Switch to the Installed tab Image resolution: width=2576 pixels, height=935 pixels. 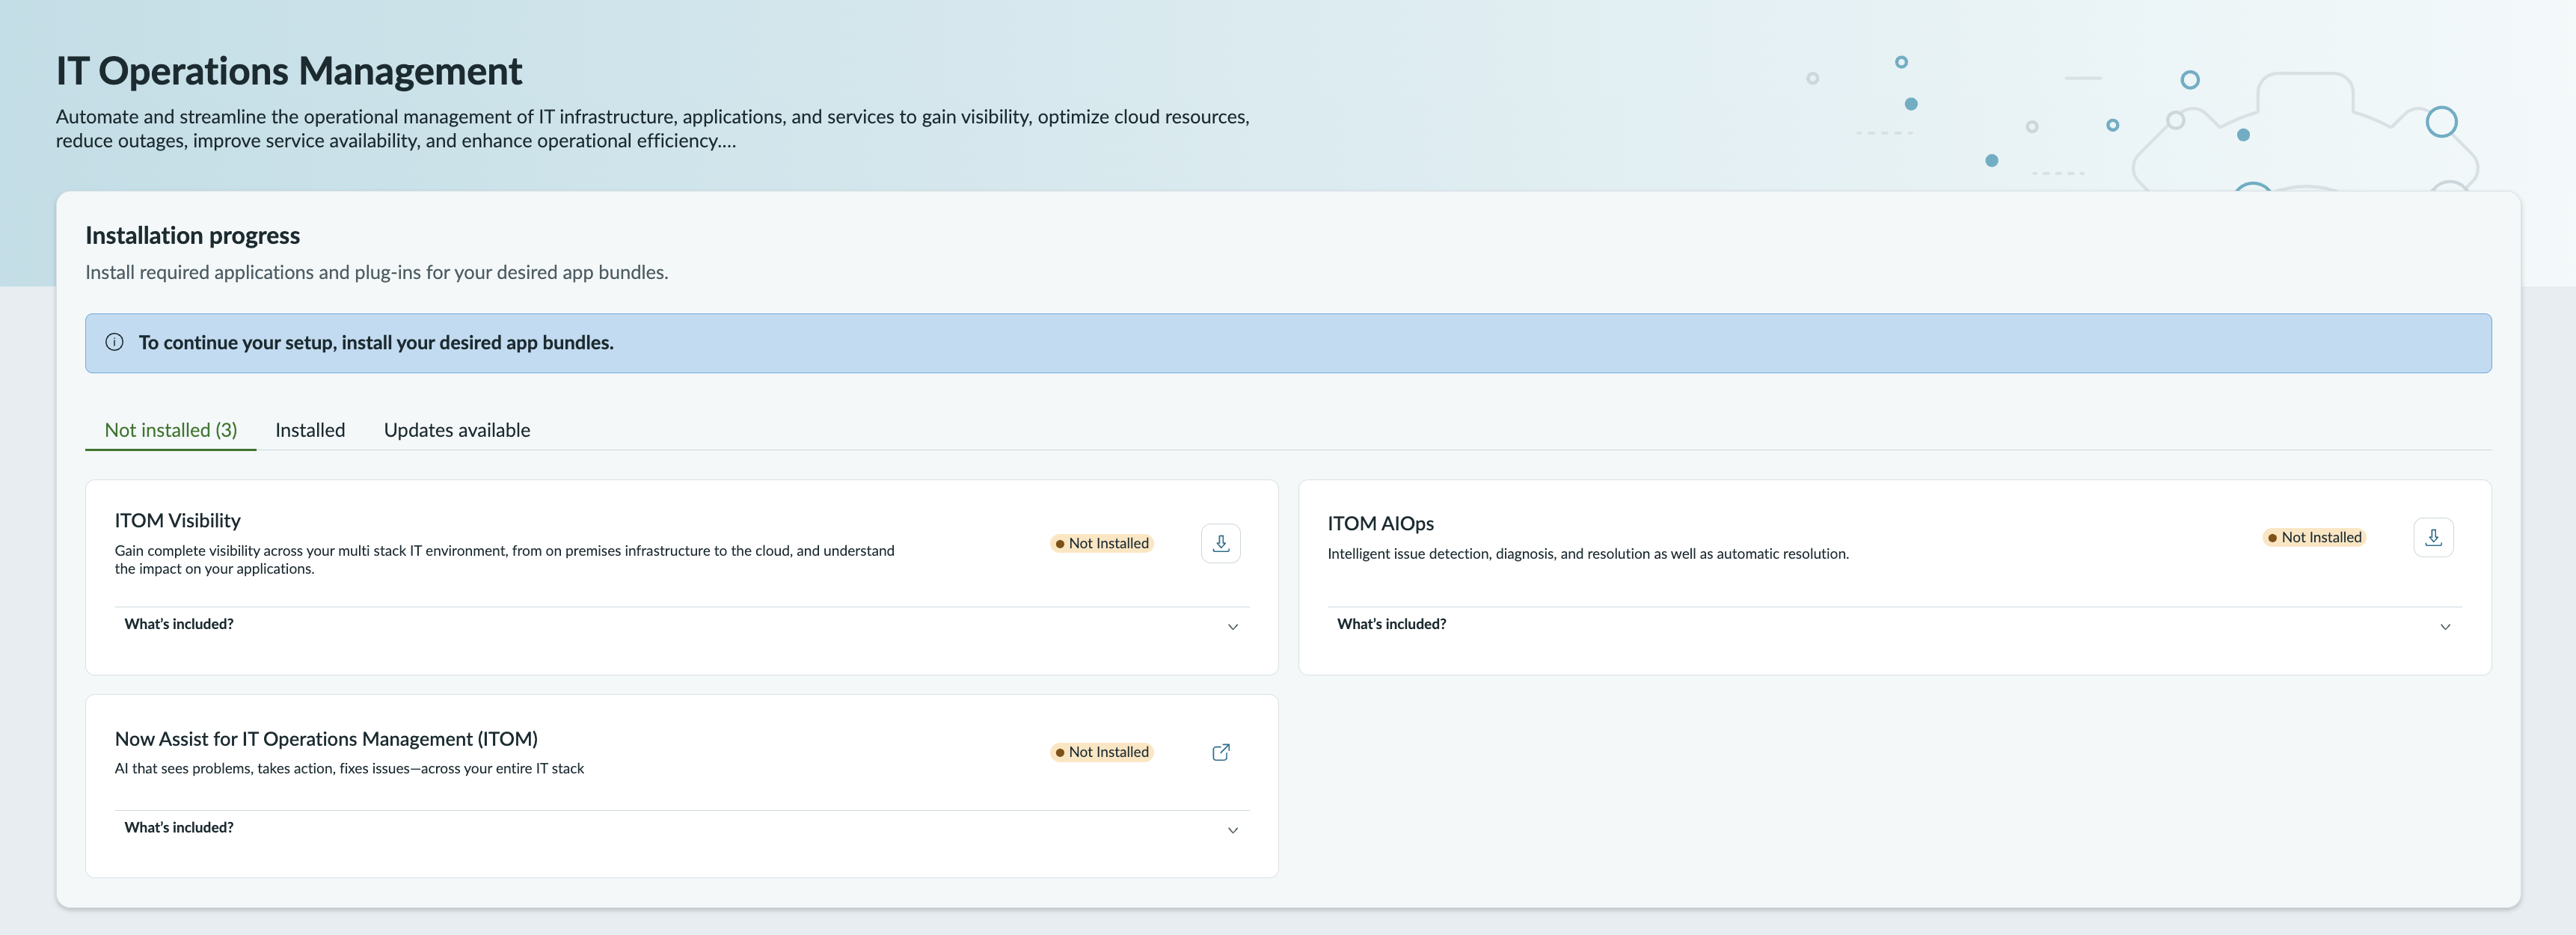[x=310, y=430]
